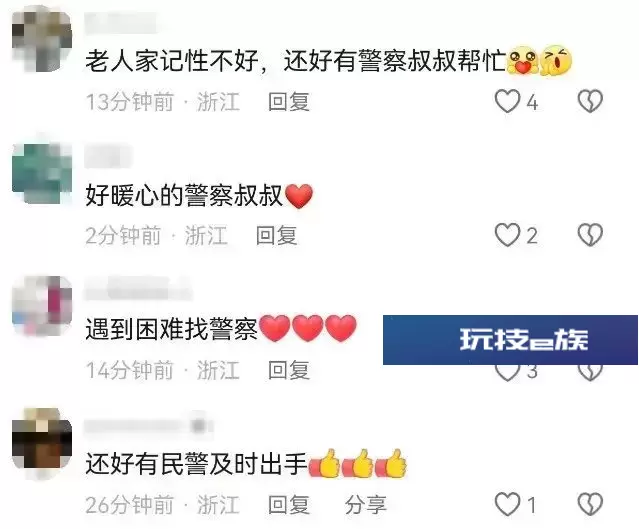The image size is (639, 529).
Task: Tap 分享 on the last comment
Action: [x=366, y=505]
